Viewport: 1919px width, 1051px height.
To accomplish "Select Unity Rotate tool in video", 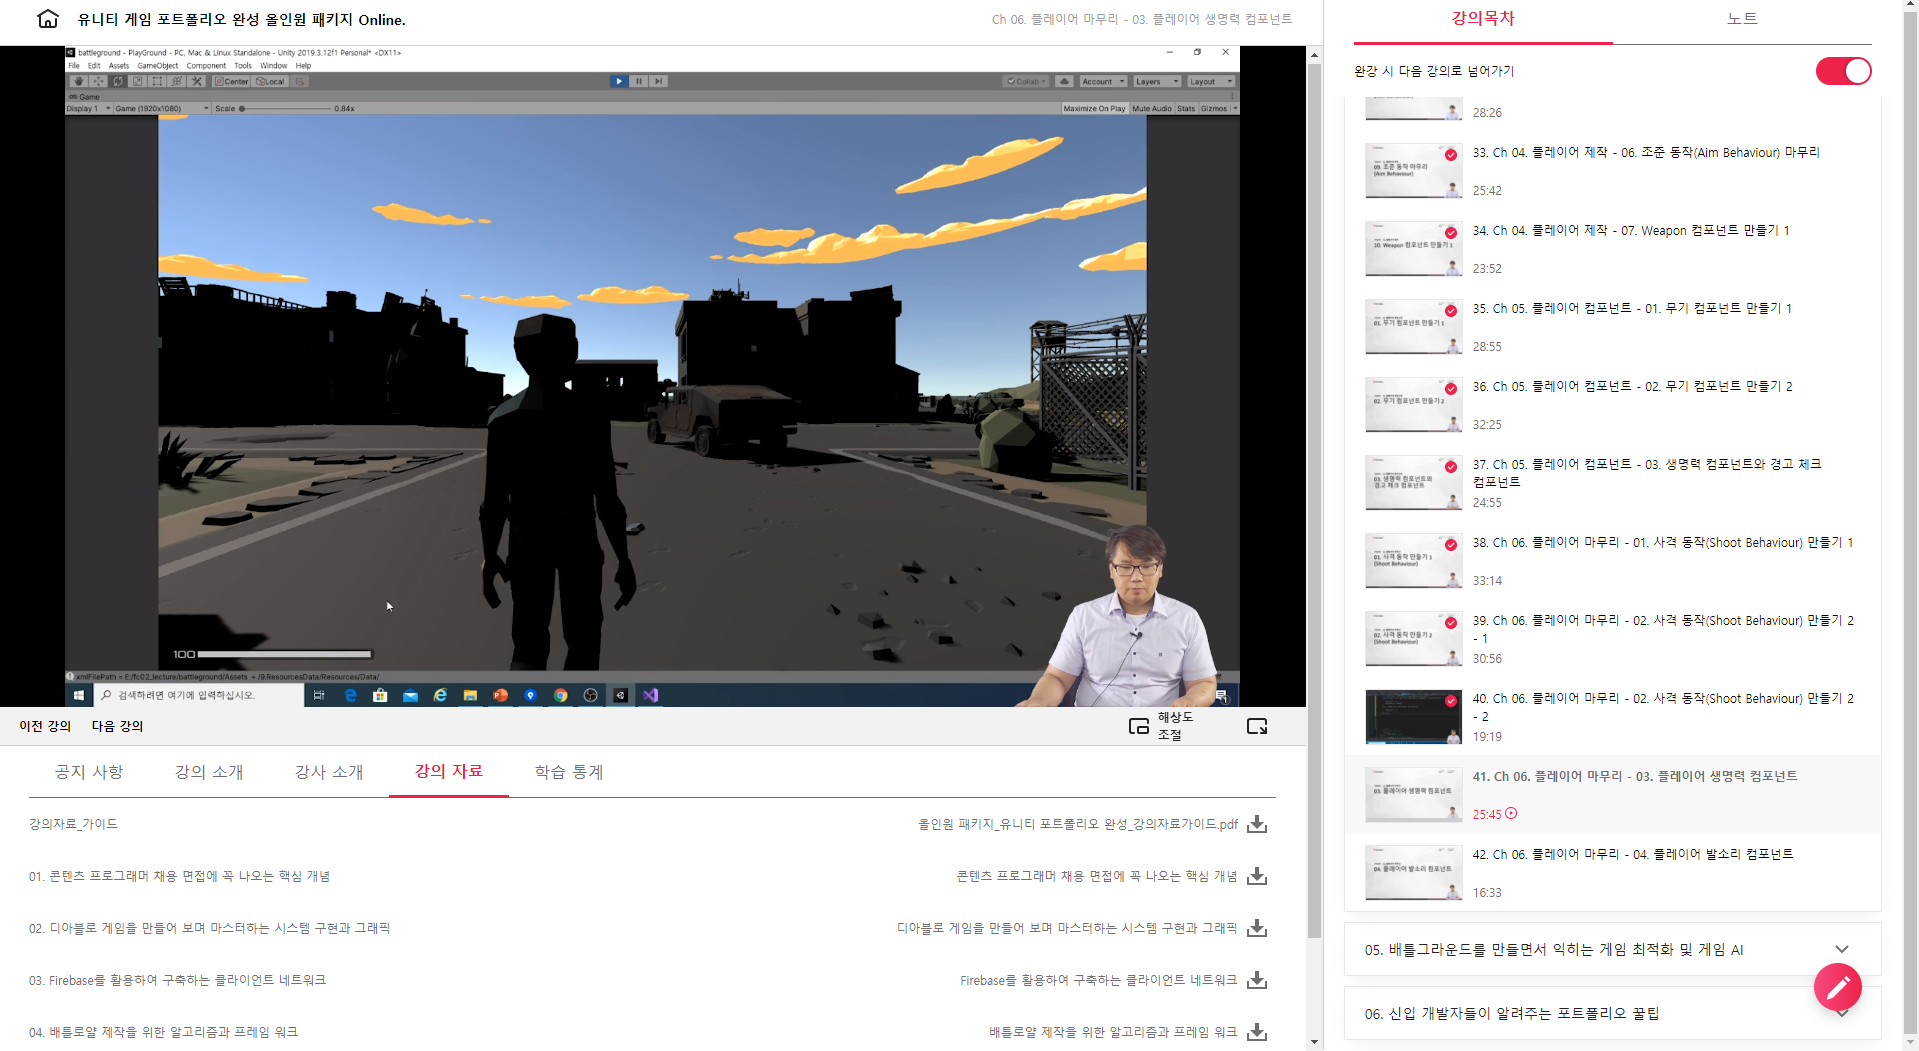I will click(x=118, y=81).
